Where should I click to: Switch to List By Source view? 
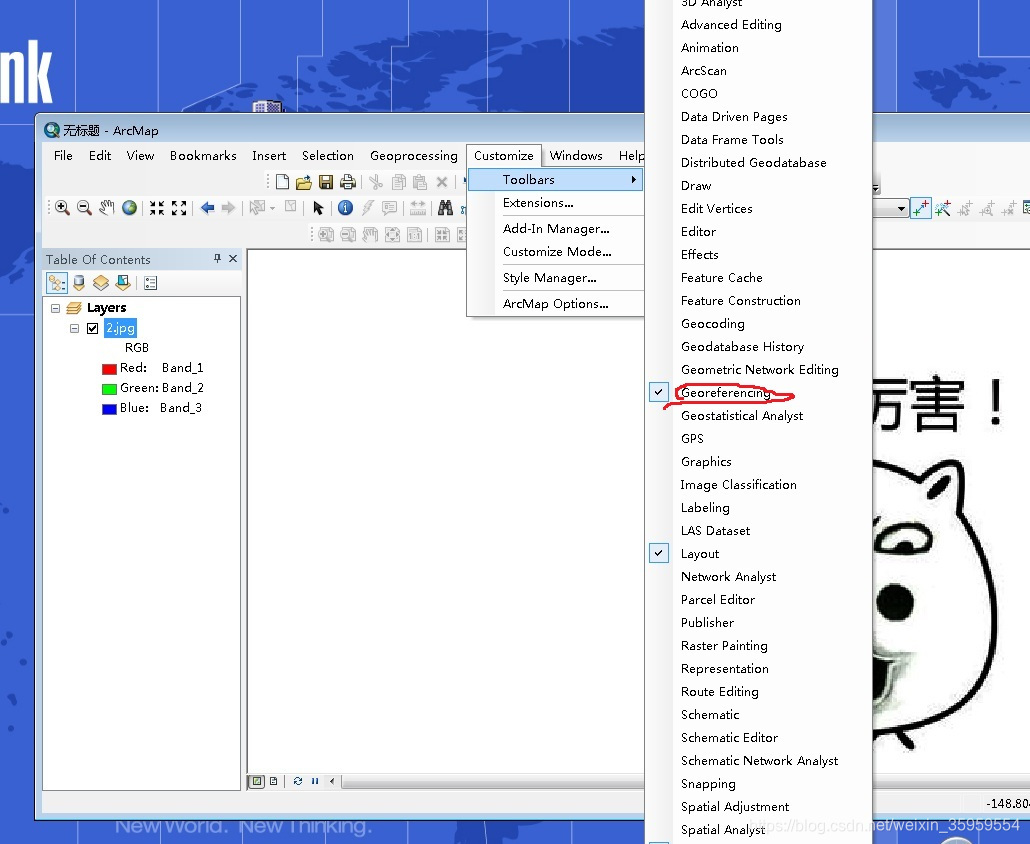coord(79,283)
